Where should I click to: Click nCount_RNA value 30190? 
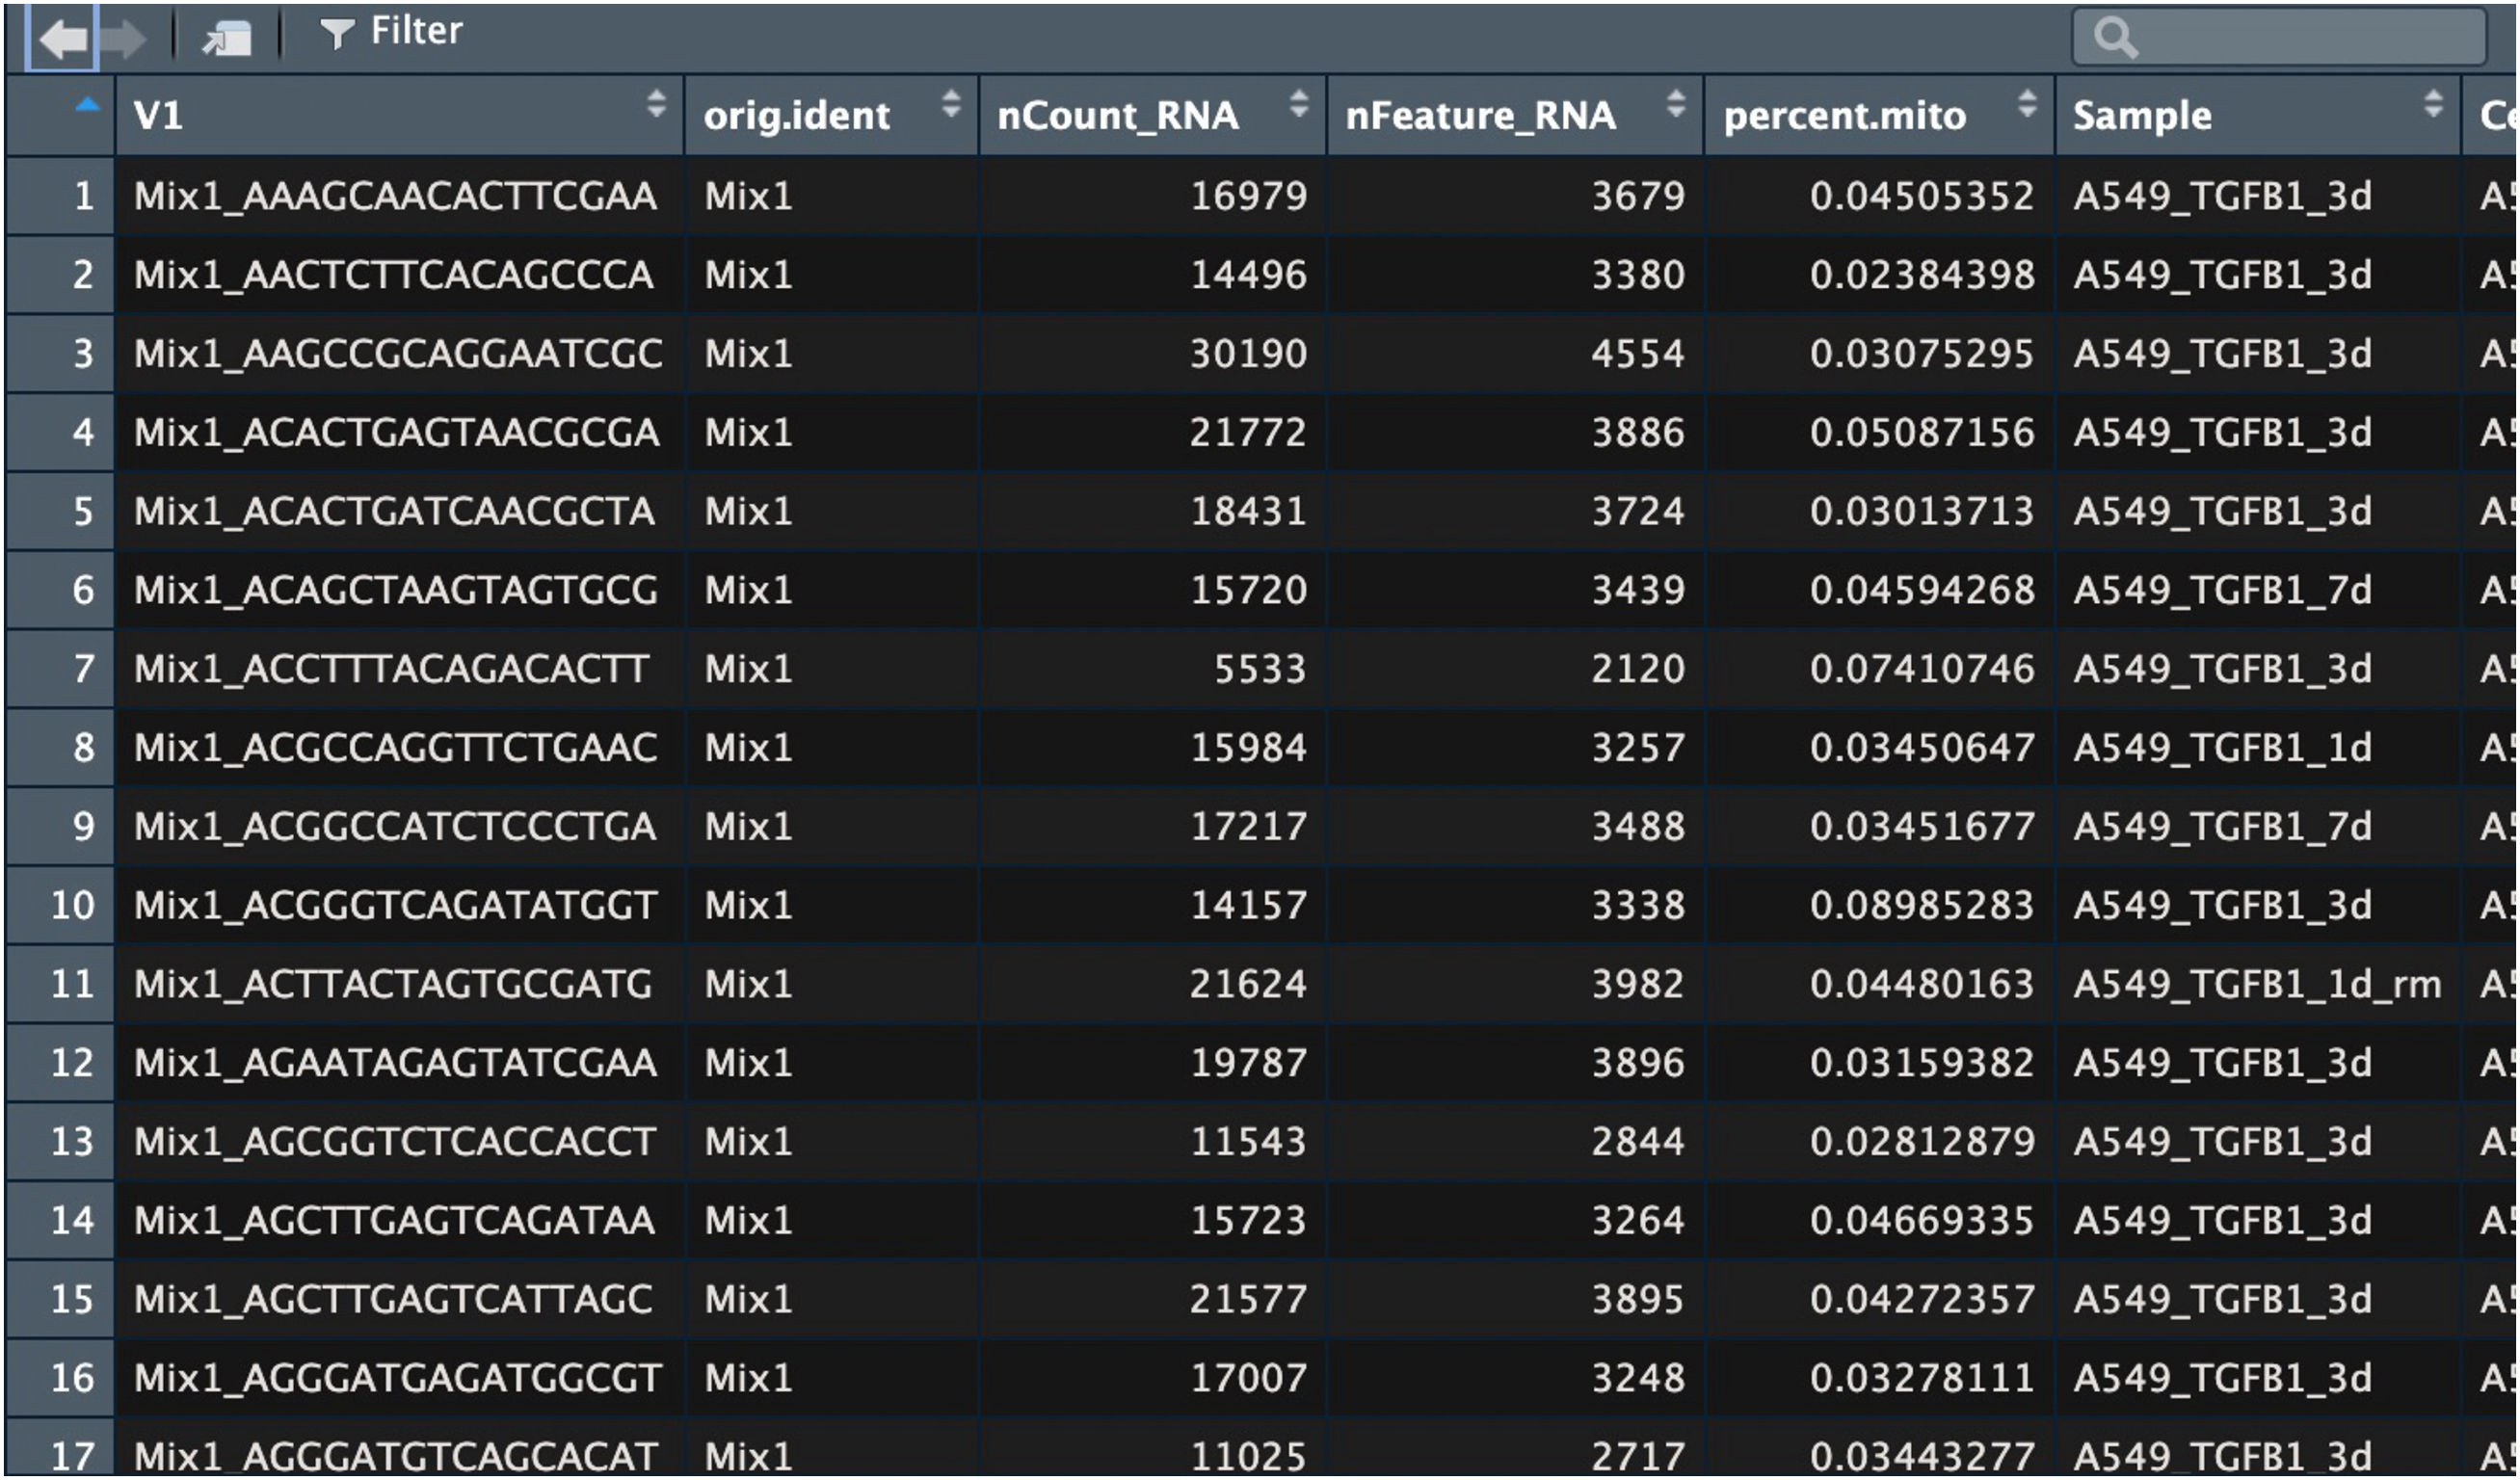coord(1247,354)
